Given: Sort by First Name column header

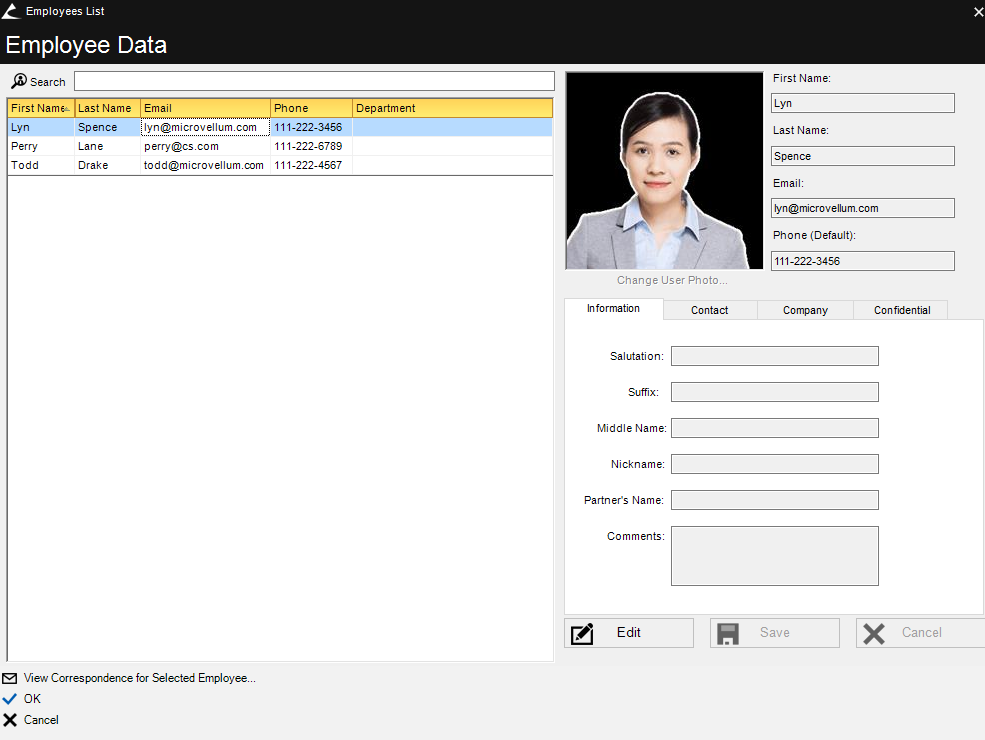Looking at the screenshot, I should (x=37, y=108).
